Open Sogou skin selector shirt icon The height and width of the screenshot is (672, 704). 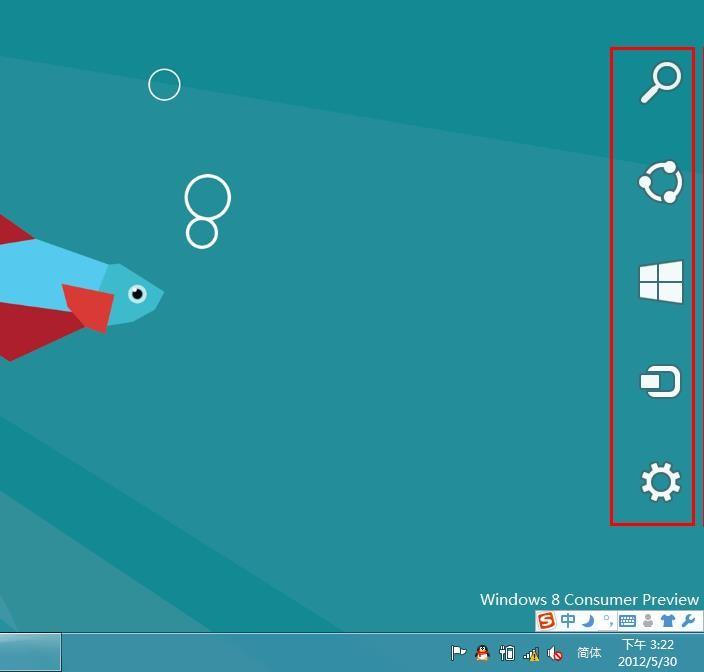point(668,621)
